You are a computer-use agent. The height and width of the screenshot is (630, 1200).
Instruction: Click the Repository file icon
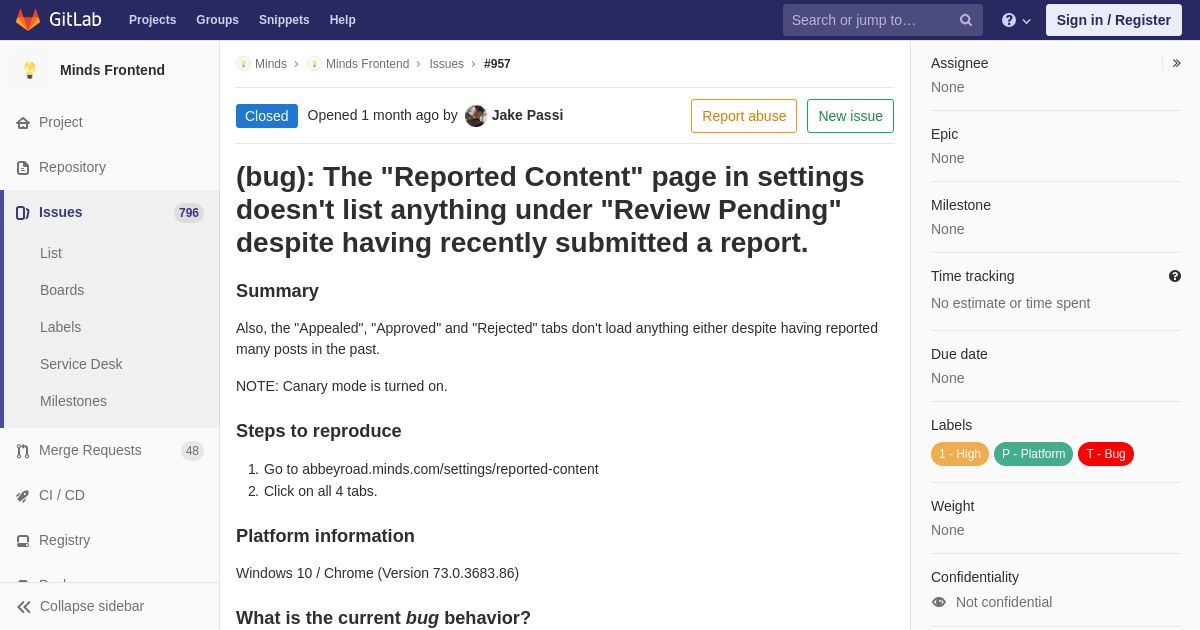tap(23, 168)
